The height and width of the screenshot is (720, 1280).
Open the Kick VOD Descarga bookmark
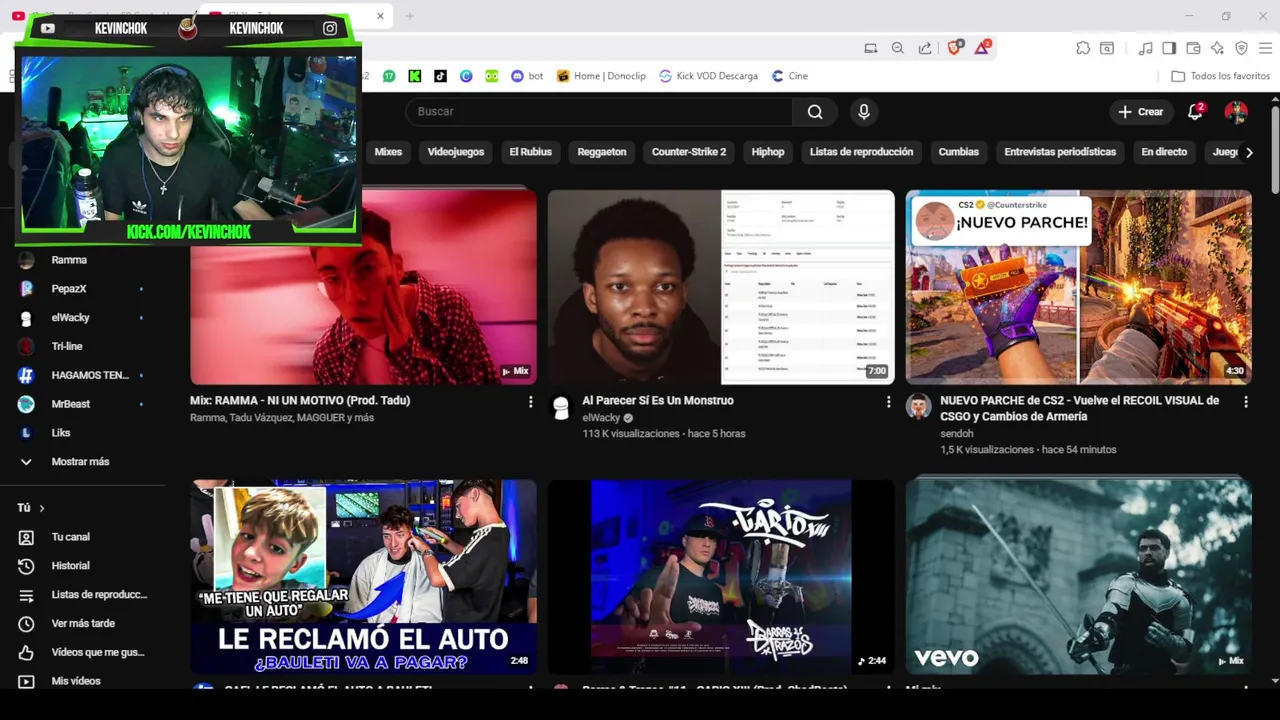coord(707,76)
